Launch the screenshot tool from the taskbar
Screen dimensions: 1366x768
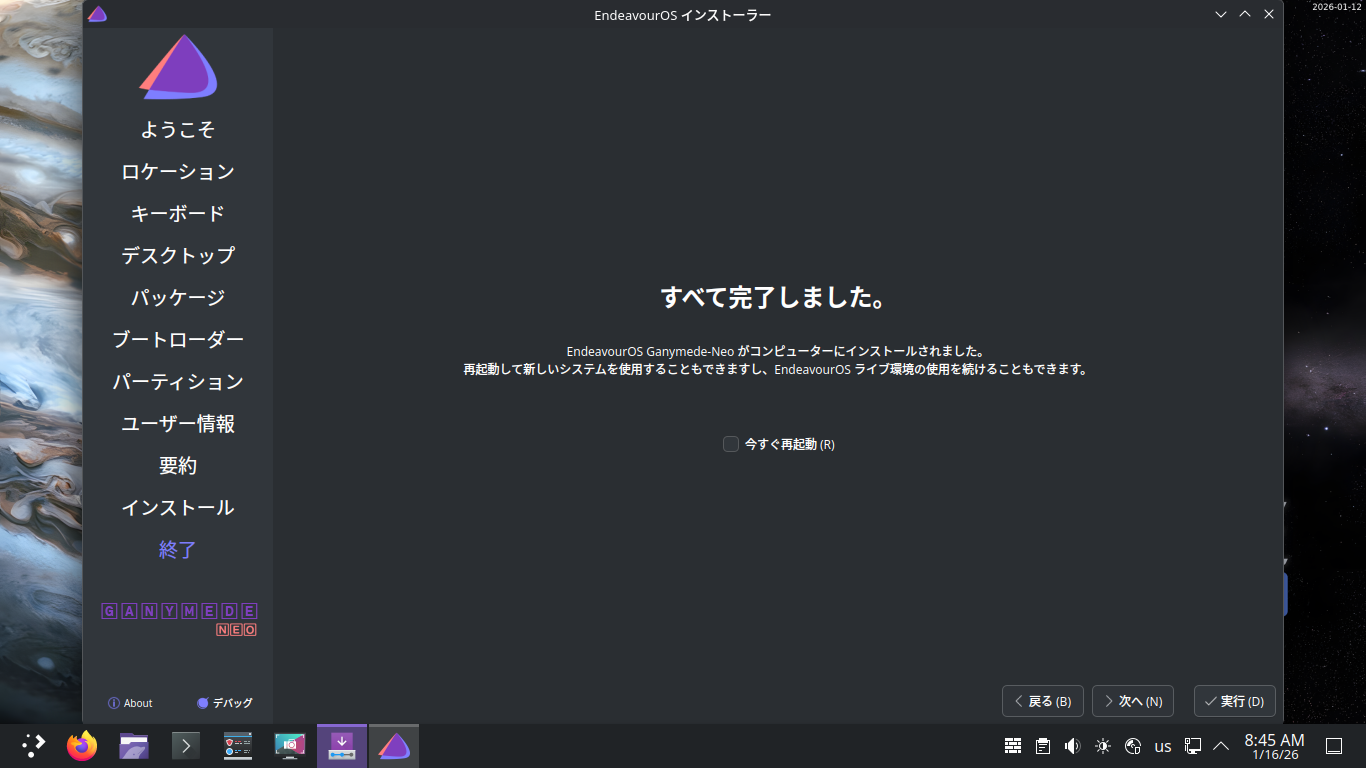290,745
